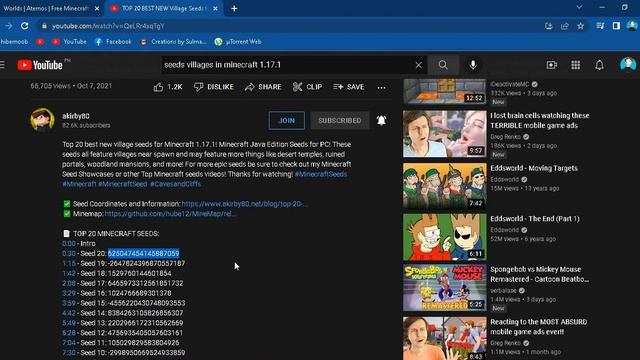Jump to 3:29 Seed 16 timestamp

click(x=69, y=293)
